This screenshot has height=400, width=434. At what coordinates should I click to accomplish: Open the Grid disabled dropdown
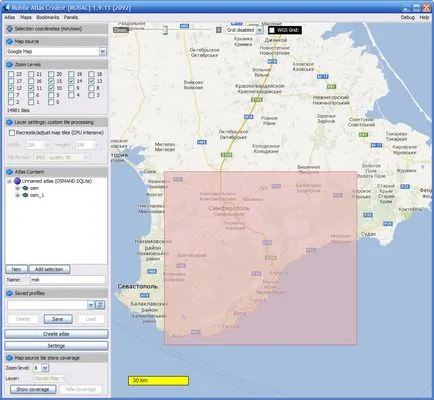(260, 30)
